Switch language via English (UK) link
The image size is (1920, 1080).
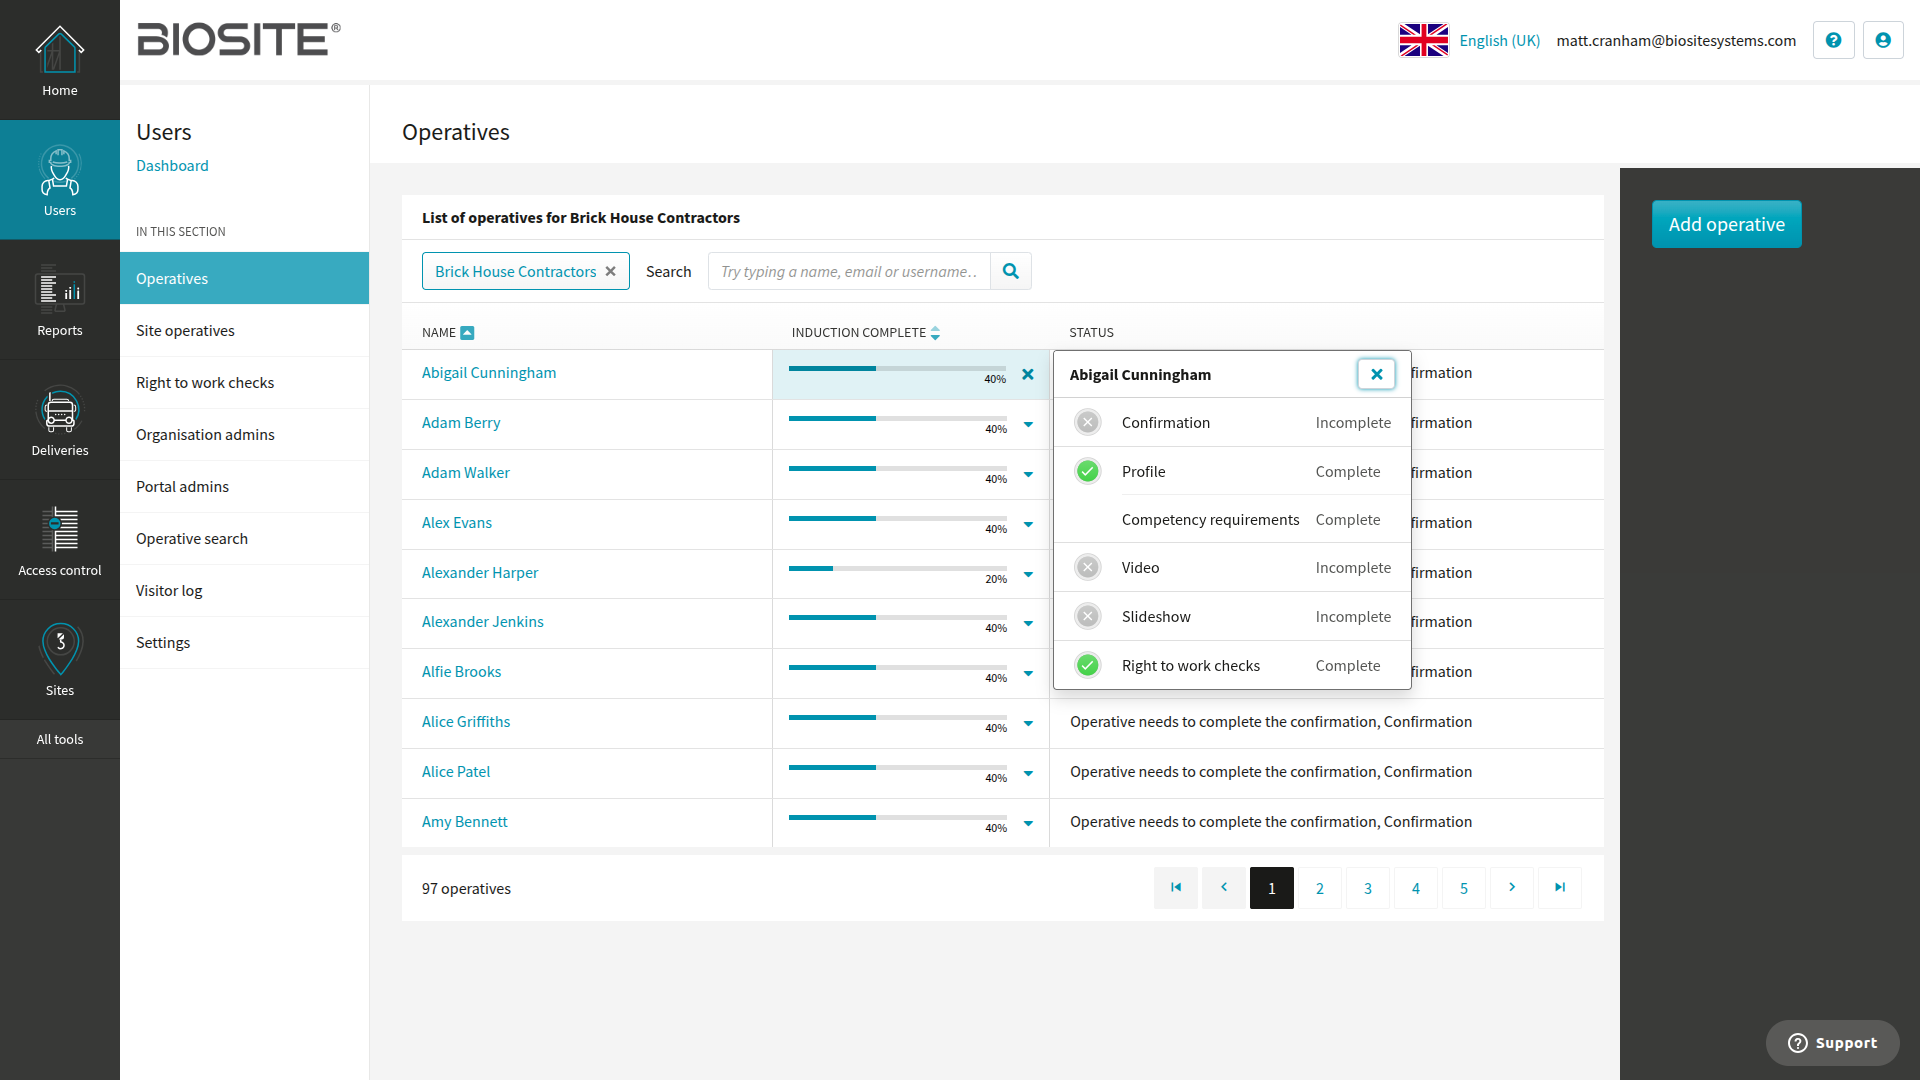pos(1499,40)
